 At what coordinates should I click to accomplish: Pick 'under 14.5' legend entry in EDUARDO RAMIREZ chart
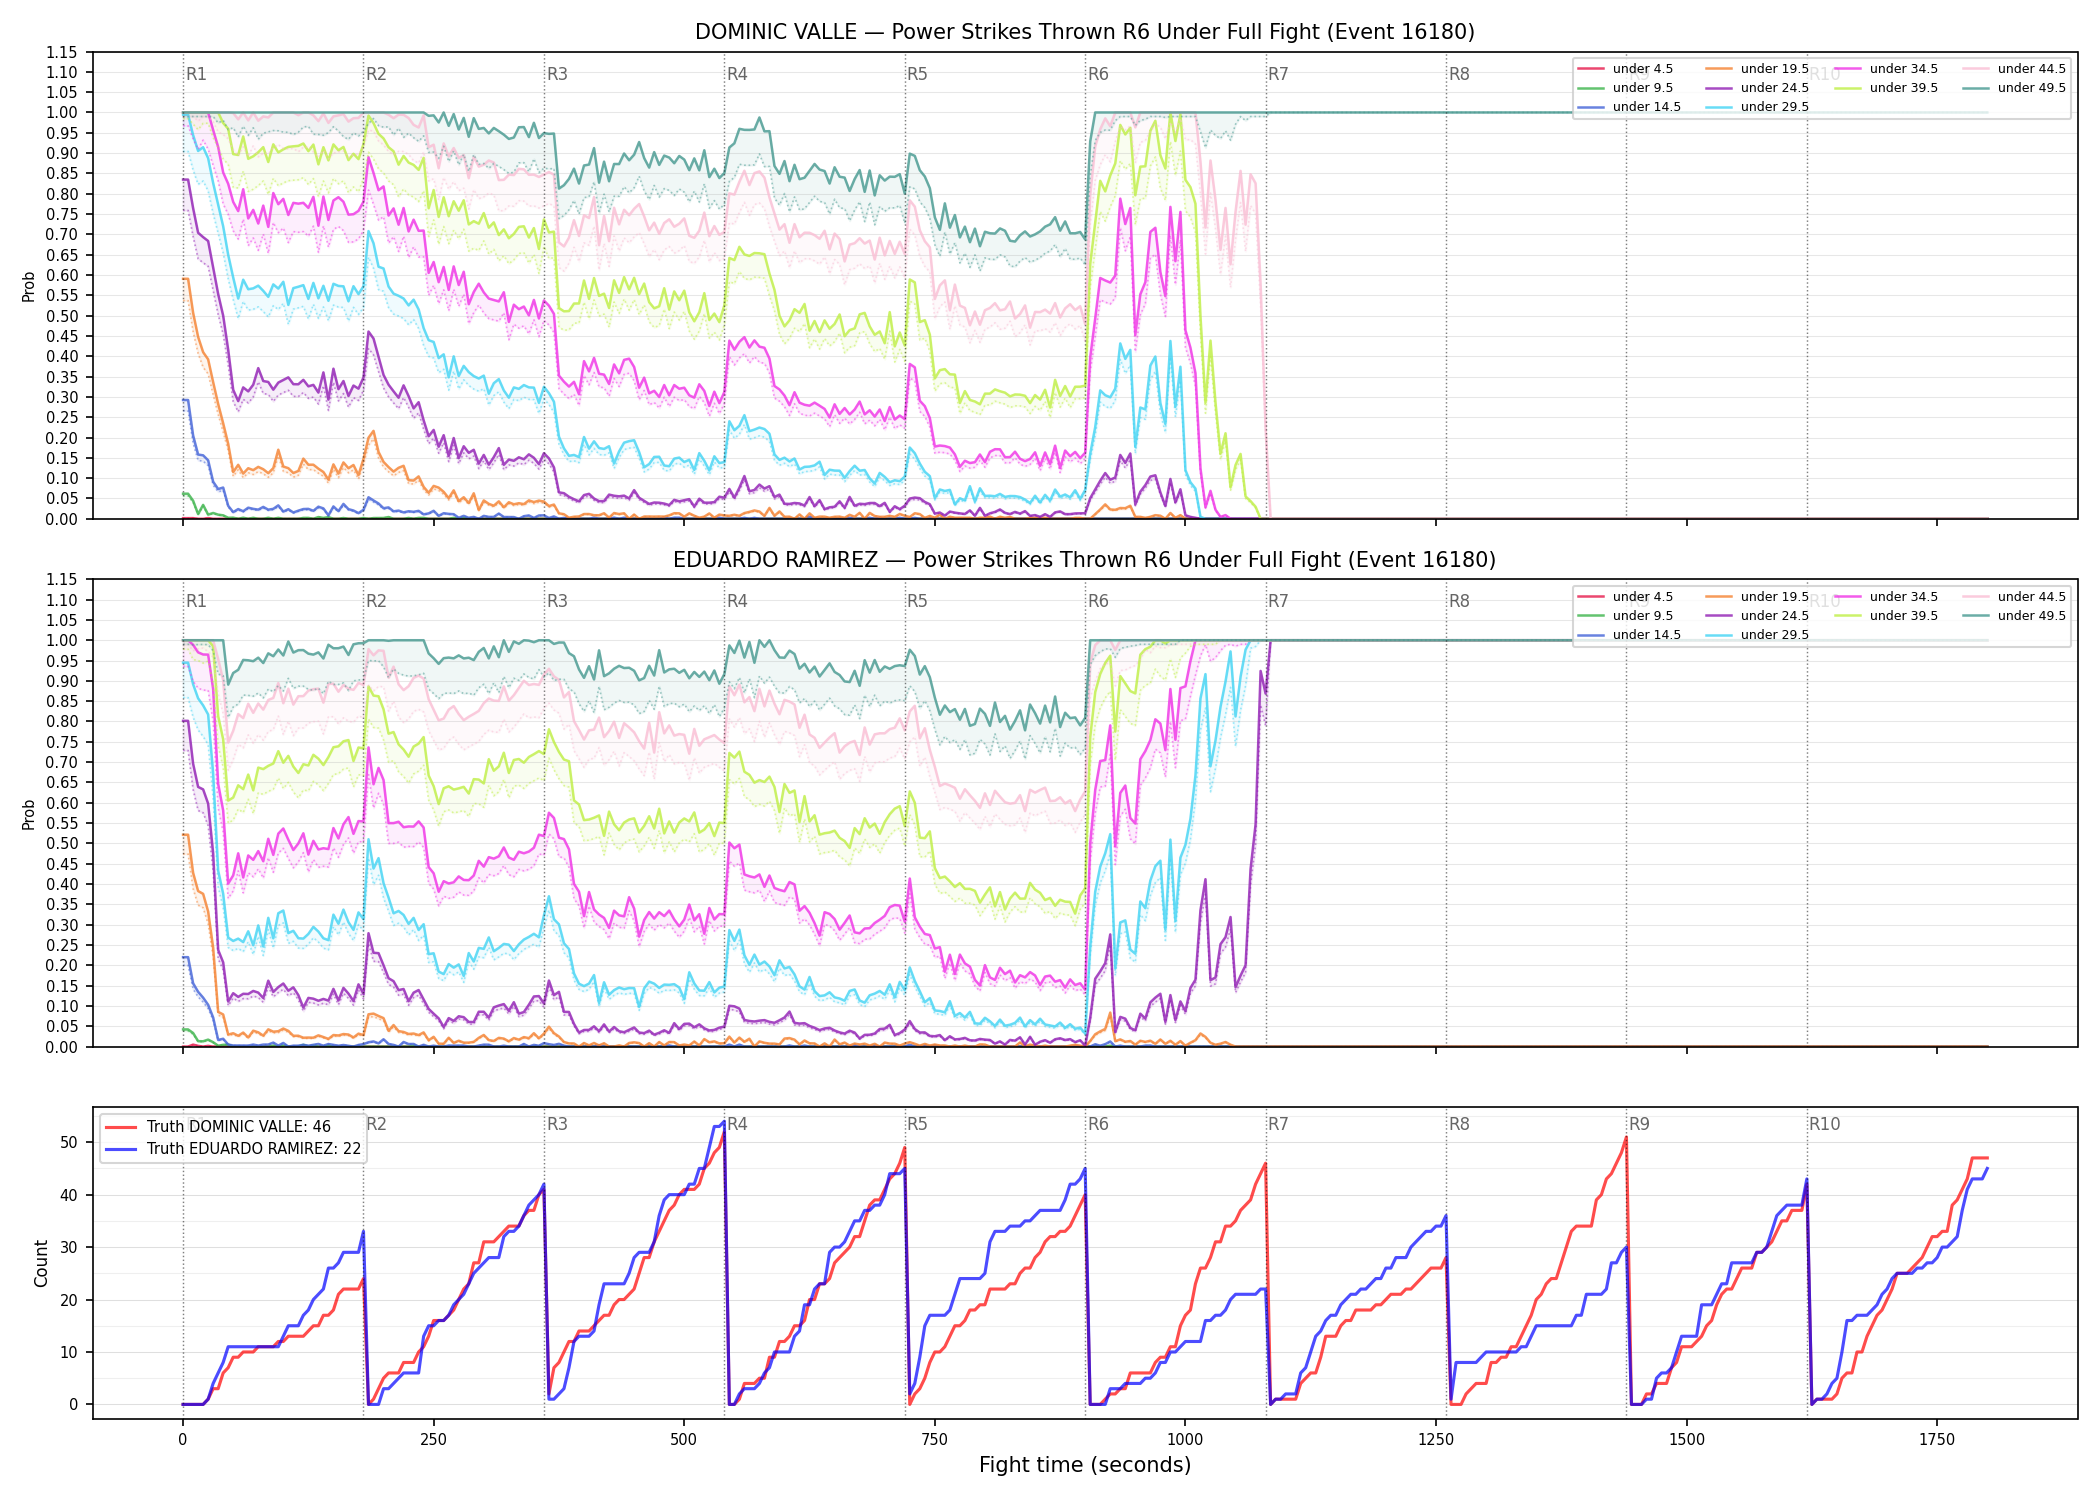[1629, 635]
